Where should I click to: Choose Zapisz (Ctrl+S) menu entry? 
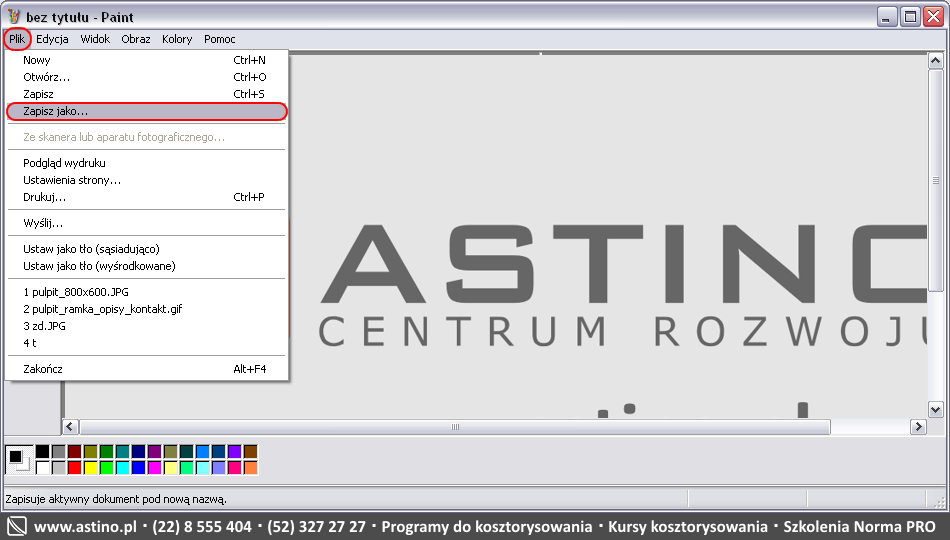click(146, 94)
